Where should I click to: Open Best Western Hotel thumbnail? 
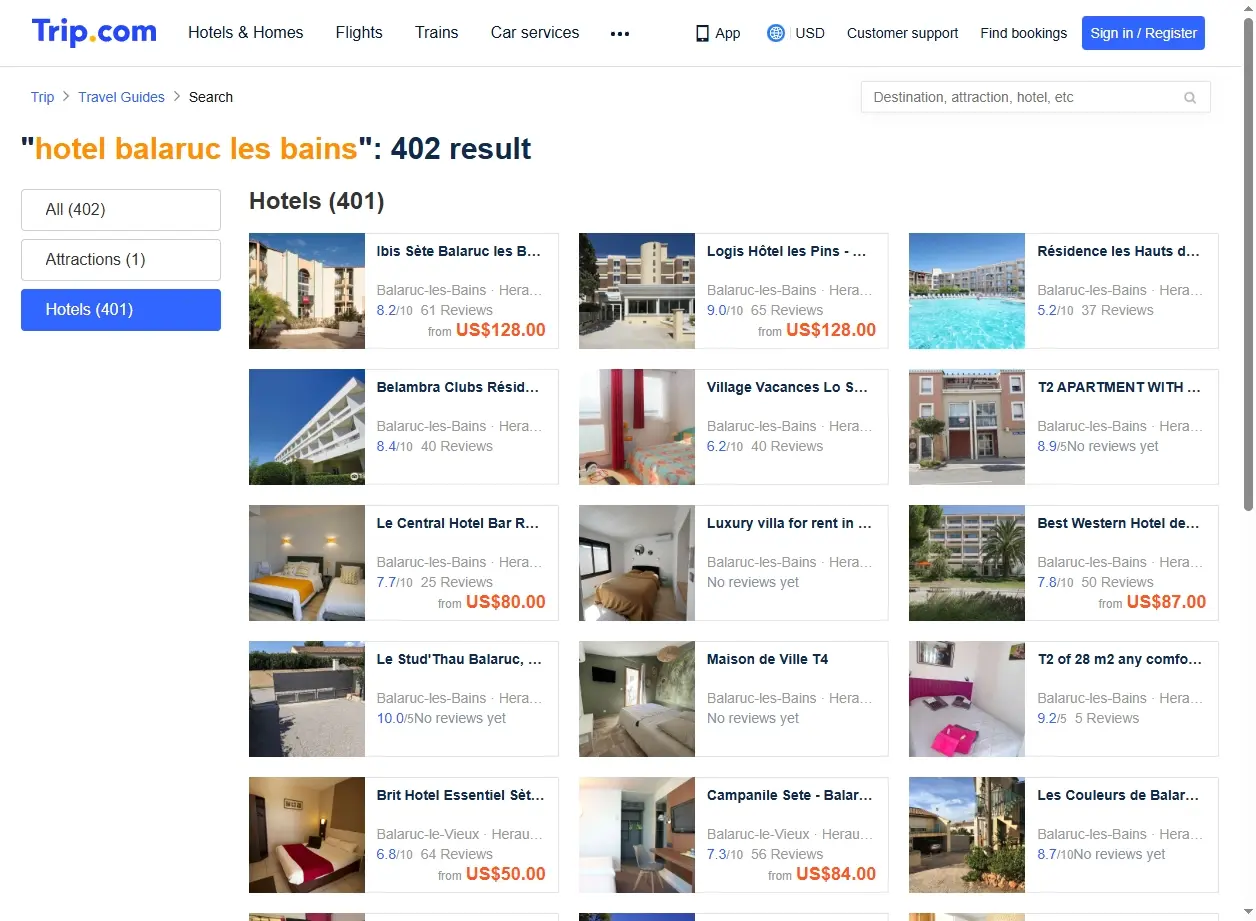coord(967,563)
